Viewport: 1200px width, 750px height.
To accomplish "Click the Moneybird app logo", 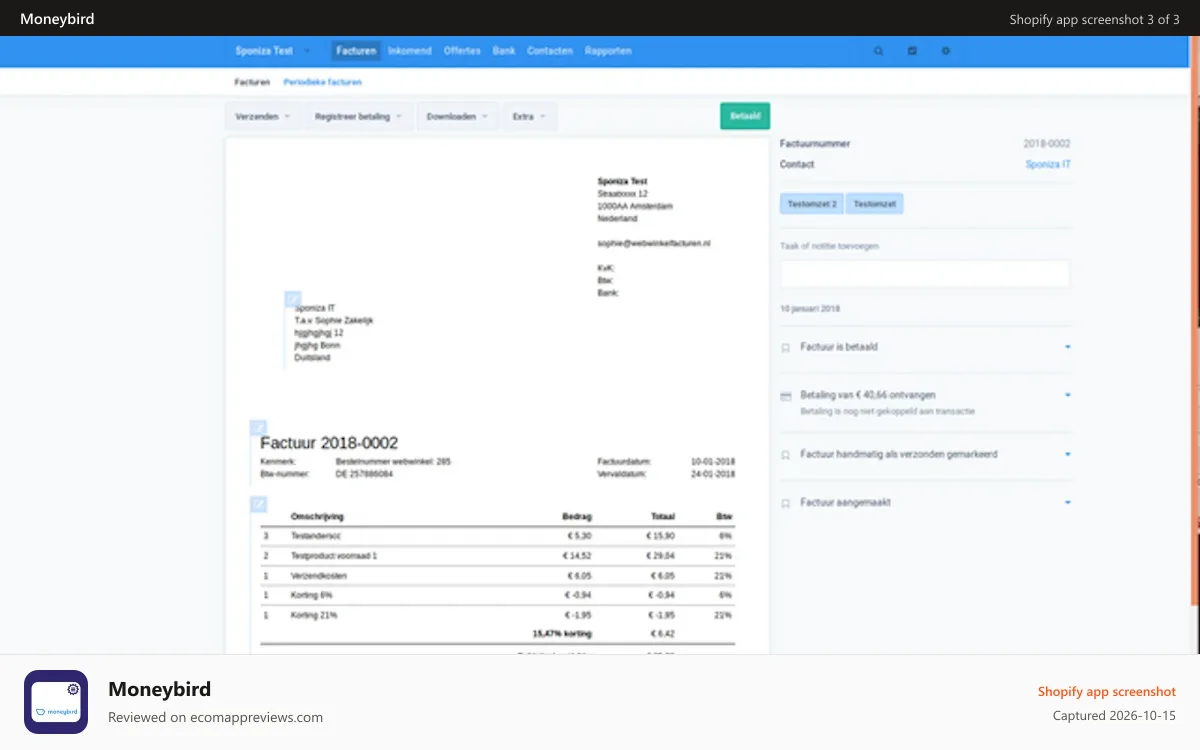I will 56,702.
